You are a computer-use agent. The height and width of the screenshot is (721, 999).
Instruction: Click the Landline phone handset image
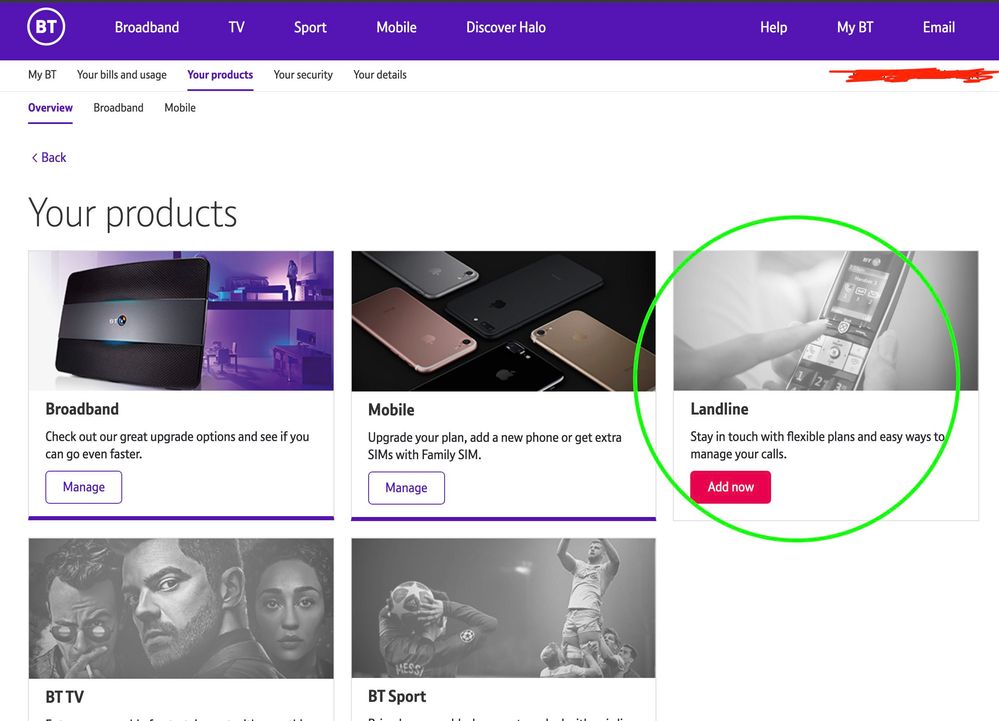coord(825,320)
